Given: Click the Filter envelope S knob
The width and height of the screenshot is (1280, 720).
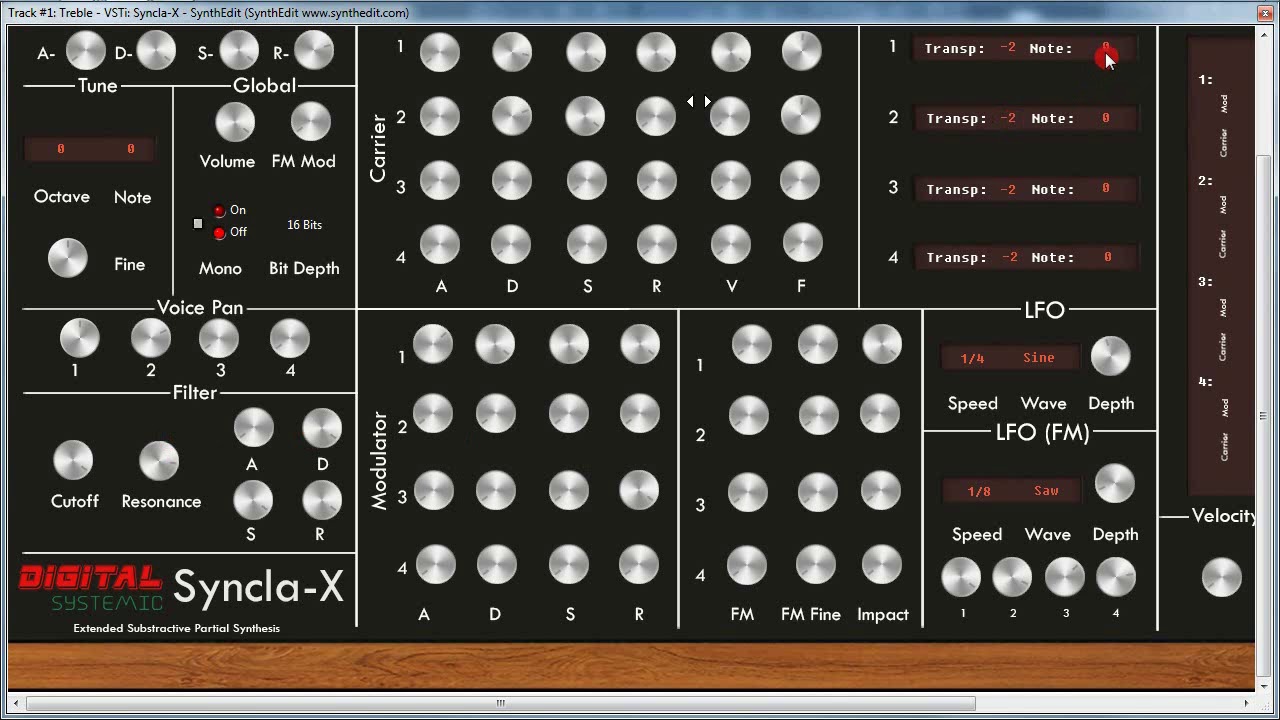Looking at the screenshot, I should (x=253, y=499).
